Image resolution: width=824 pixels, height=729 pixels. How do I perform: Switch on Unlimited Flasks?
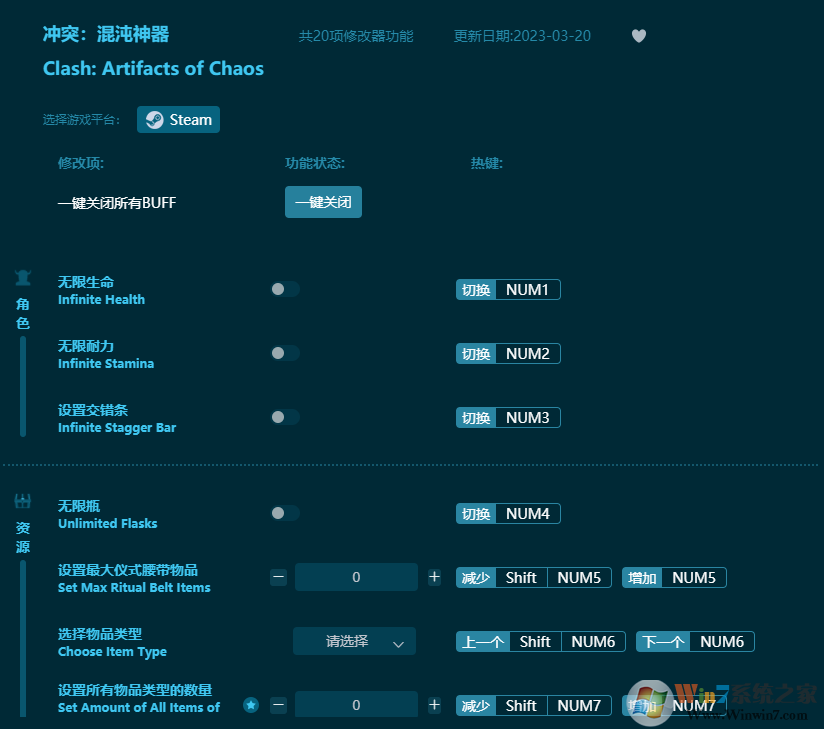(284, 513)
